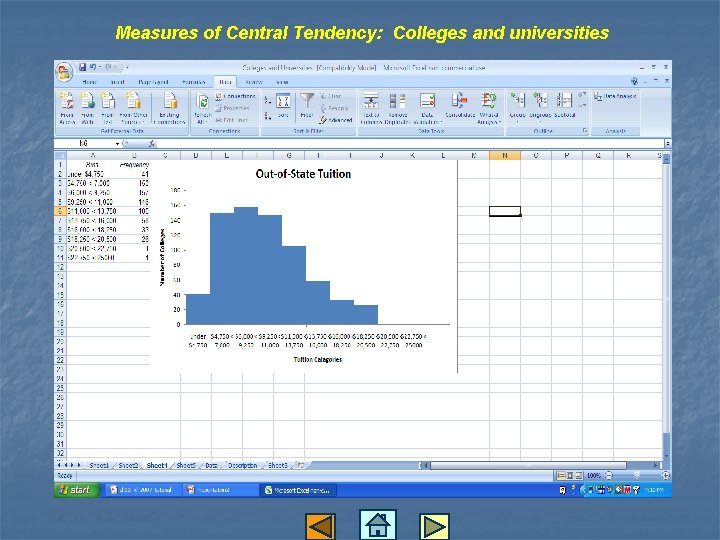This screenshot has height=540, width=720.
Task: Click Insert Worksheet tab icon
Action: coord(300,465)
